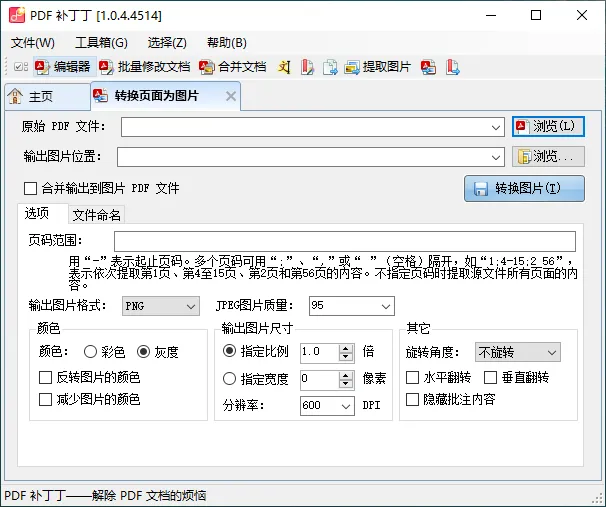Close the PDF 补丁丁 window
Screen dimensions: 606x507
pyautogui.click(x=582, y=15)
